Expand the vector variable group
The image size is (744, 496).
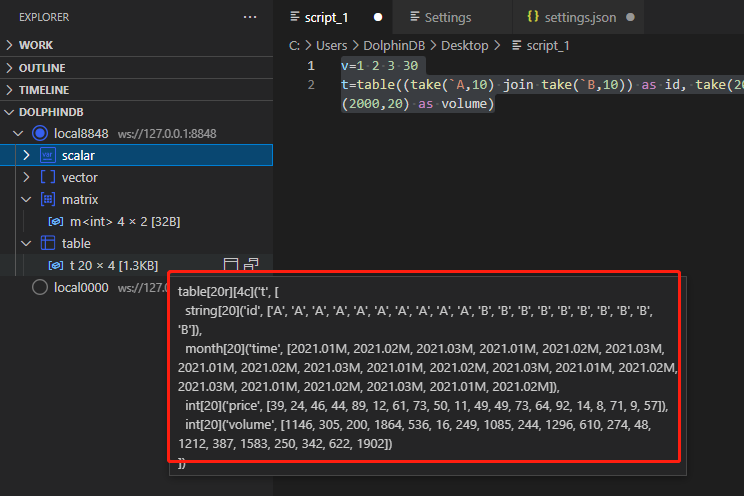pyautogui.click(x=27, y=177)
